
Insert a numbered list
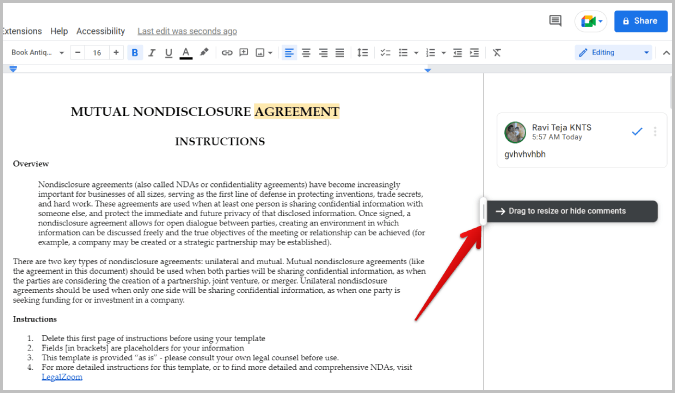click(x=430, y=53)
